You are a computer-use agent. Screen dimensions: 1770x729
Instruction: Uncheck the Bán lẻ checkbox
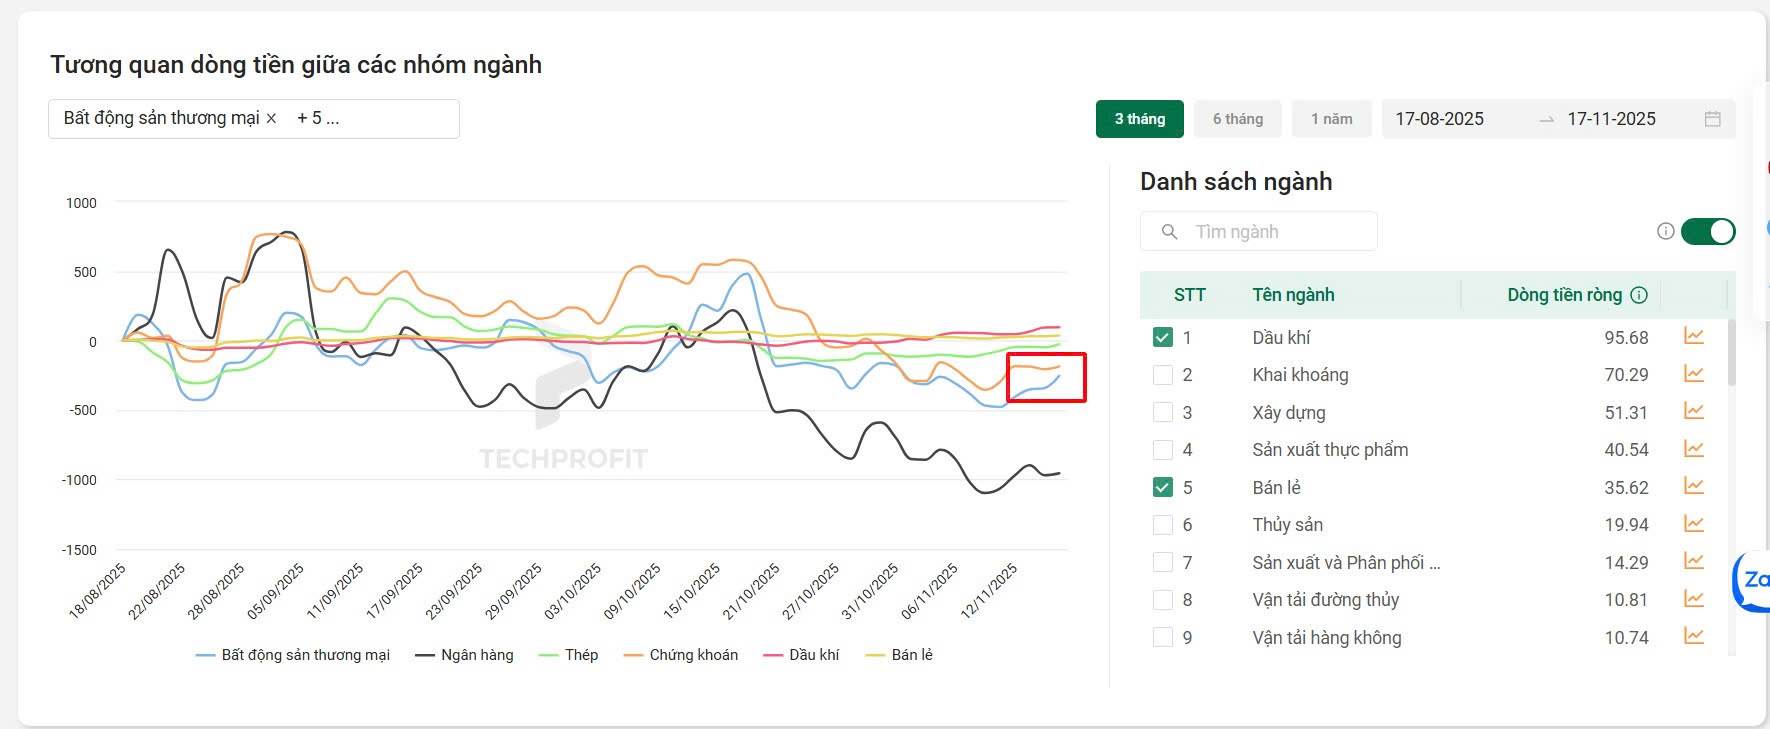pyautogui.click(x=1162, y=487)
